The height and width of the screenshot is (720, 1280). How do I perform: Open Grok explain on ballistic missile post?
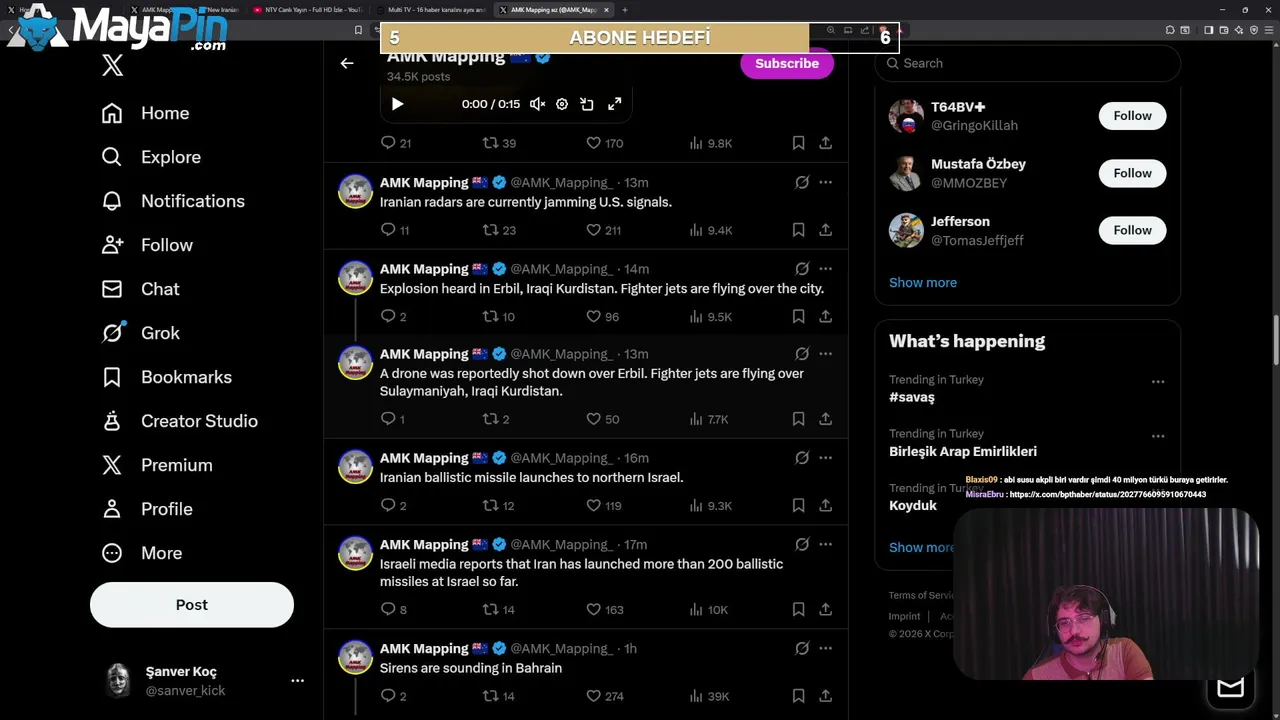(802, 458)
